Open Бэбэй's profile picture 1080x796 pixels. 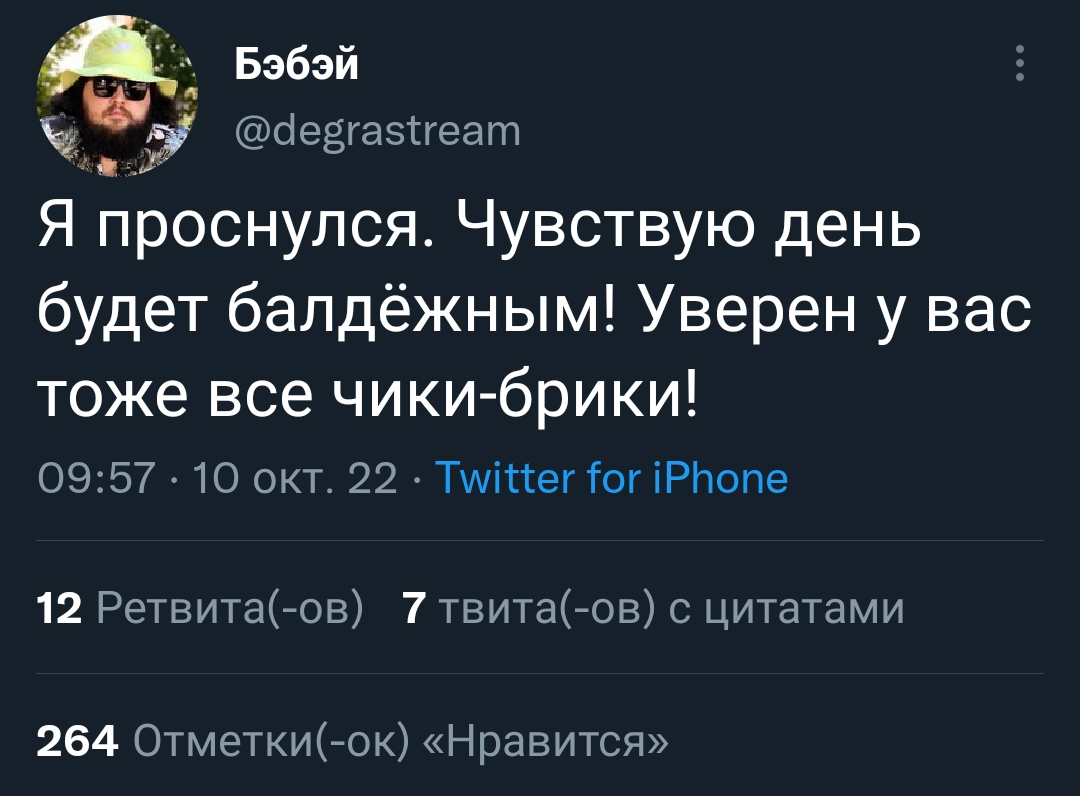click(118, 98)
